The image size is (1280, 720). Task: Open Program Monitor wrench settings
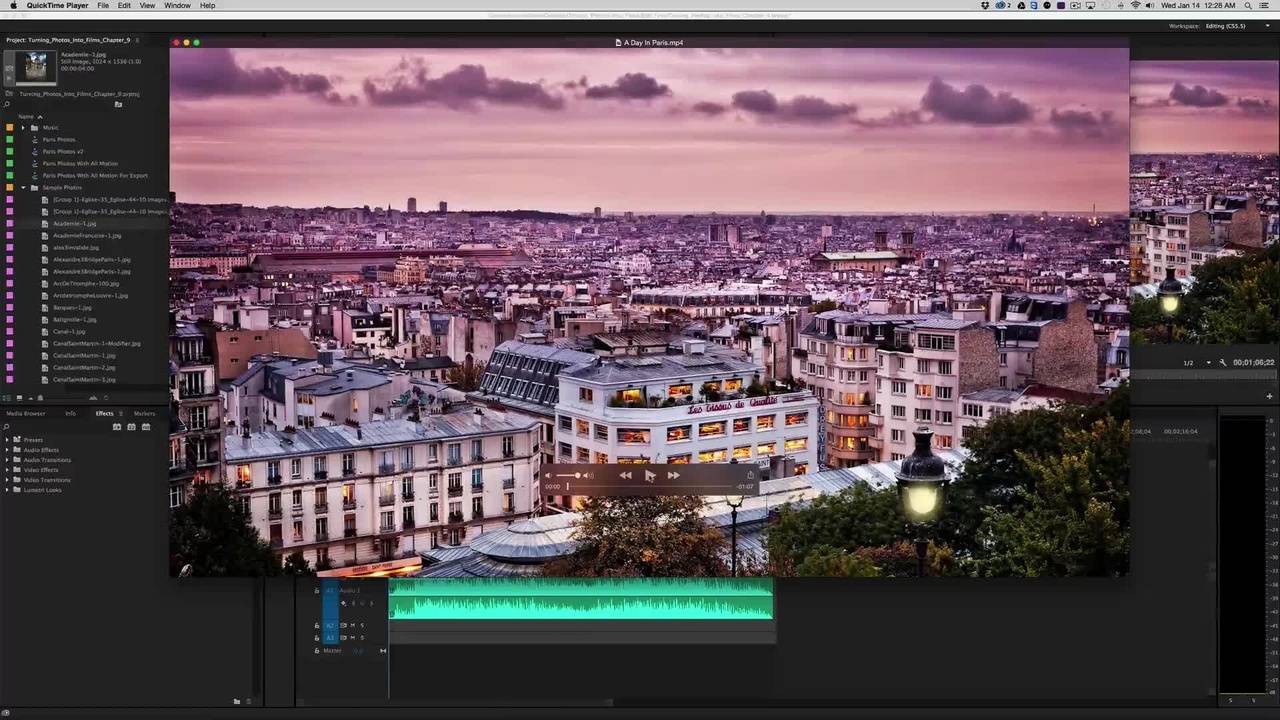1223,363
